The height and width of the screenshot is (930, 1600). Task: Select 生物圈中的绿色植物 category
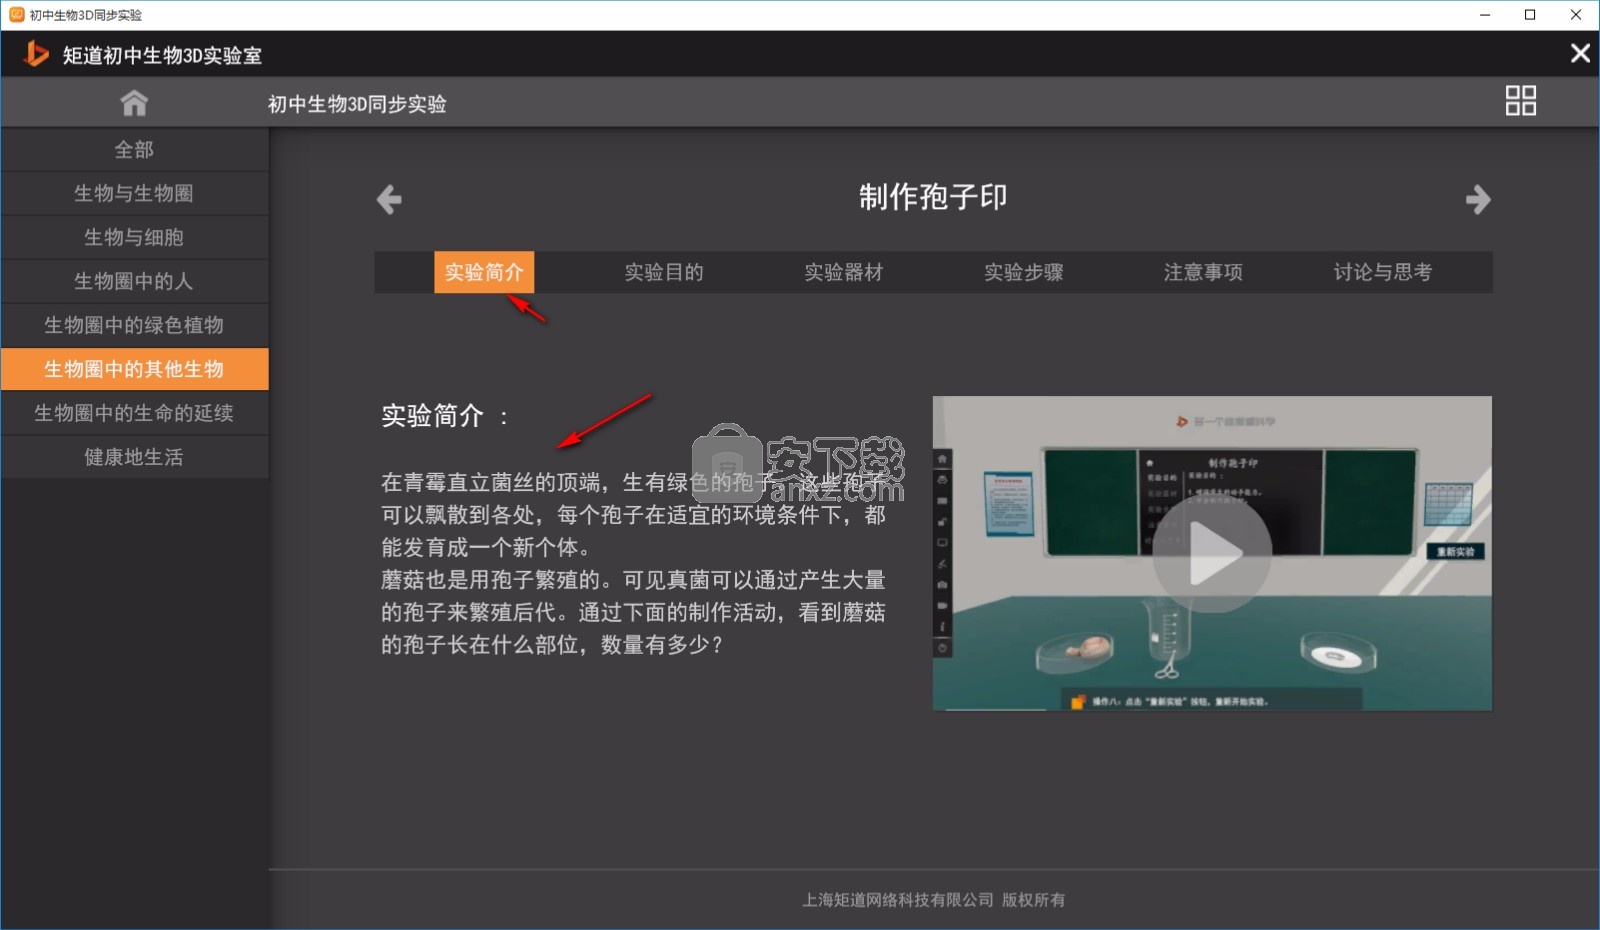click(134, 325)
